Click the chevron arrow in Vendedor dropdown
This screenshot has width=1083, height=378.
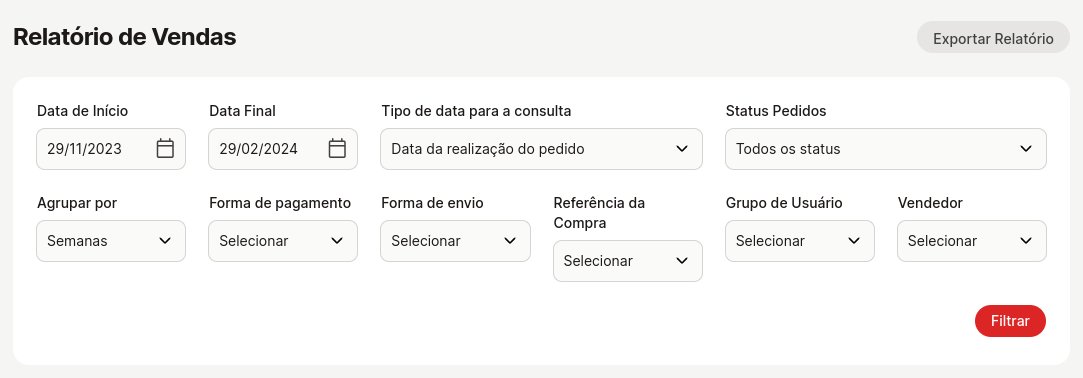[1026, 240]
